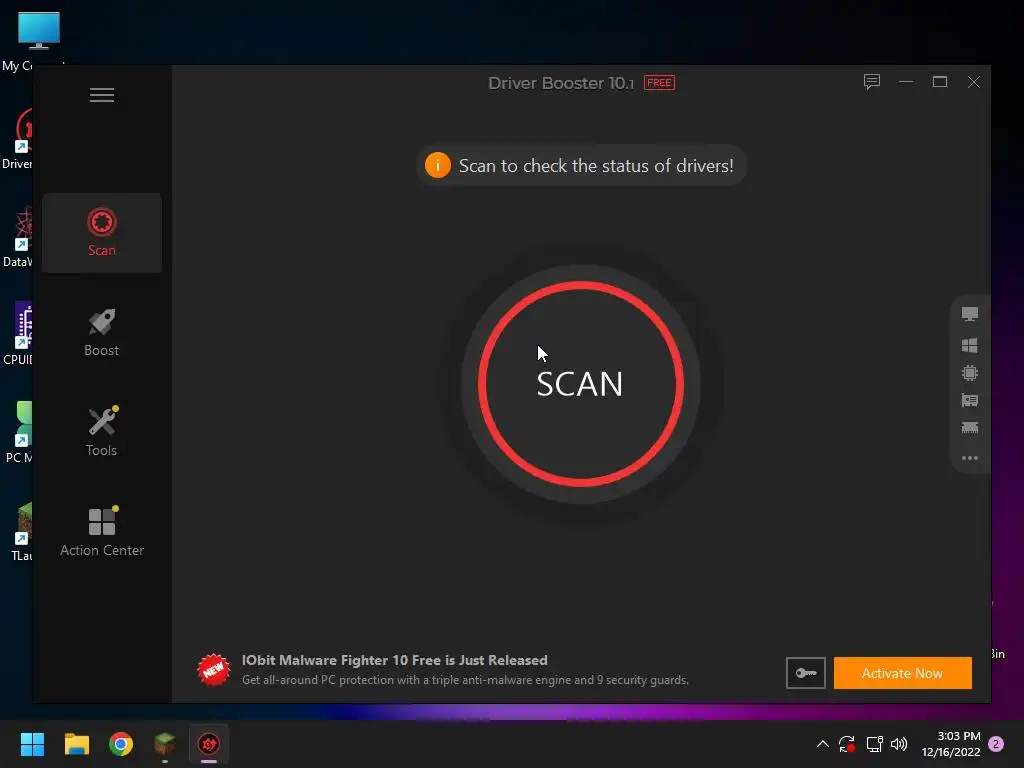Show Windows system info icon

[970, 345]
